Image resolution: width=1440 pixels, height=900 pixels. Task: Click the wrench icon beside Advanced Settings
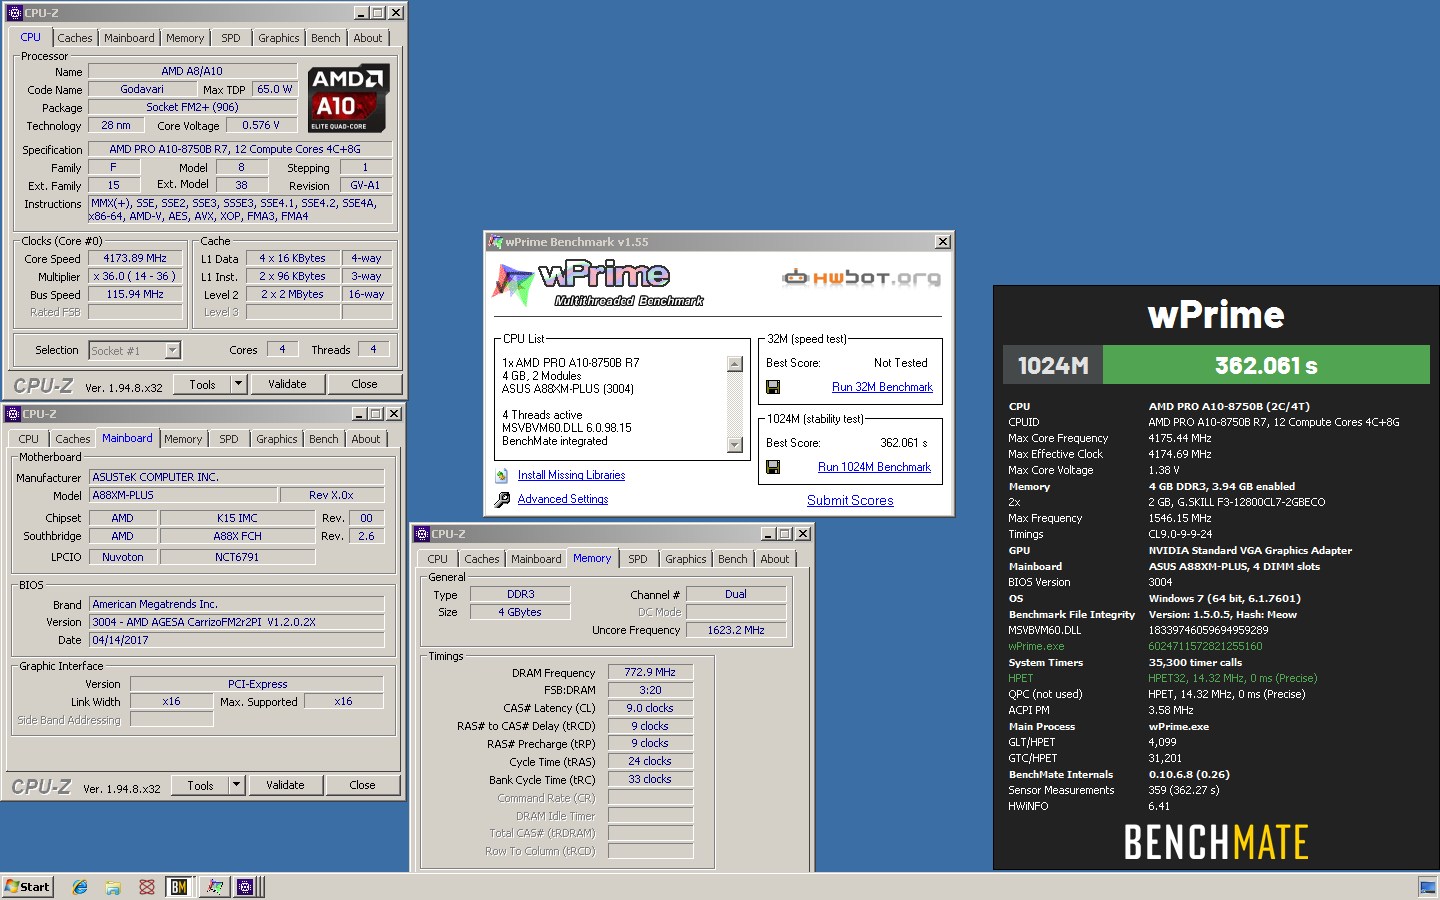coord(502,500)
